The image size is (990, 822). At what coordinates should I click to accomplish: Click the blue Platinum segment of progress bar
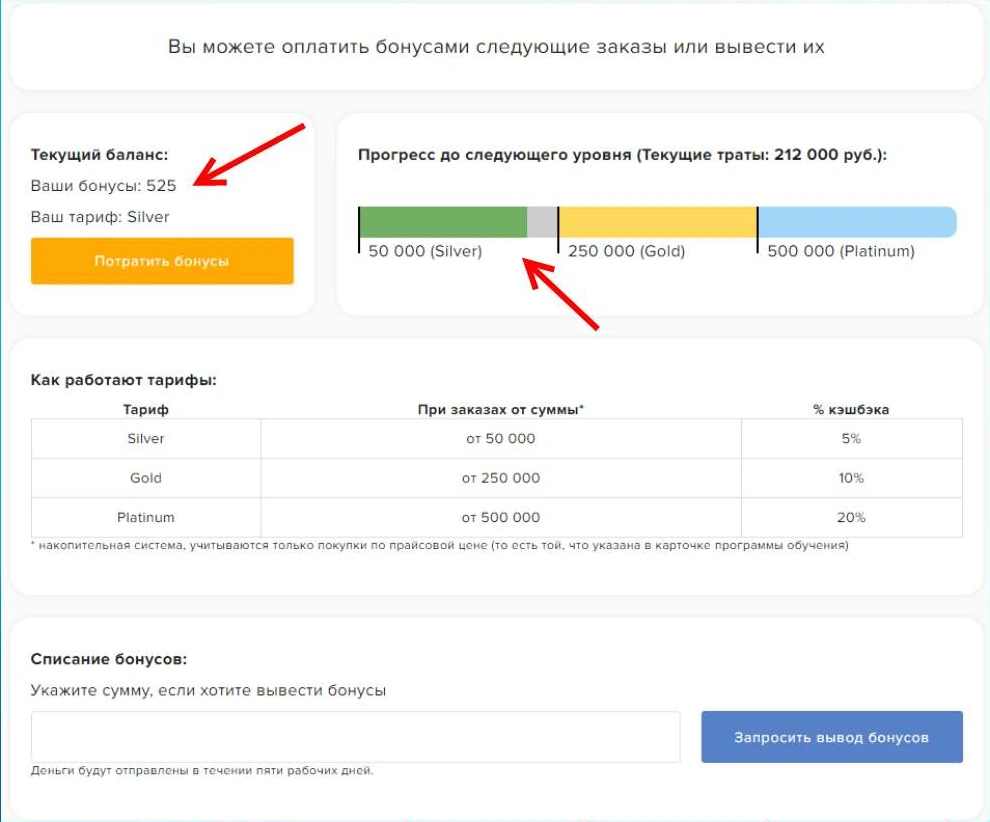coord(857,222)
